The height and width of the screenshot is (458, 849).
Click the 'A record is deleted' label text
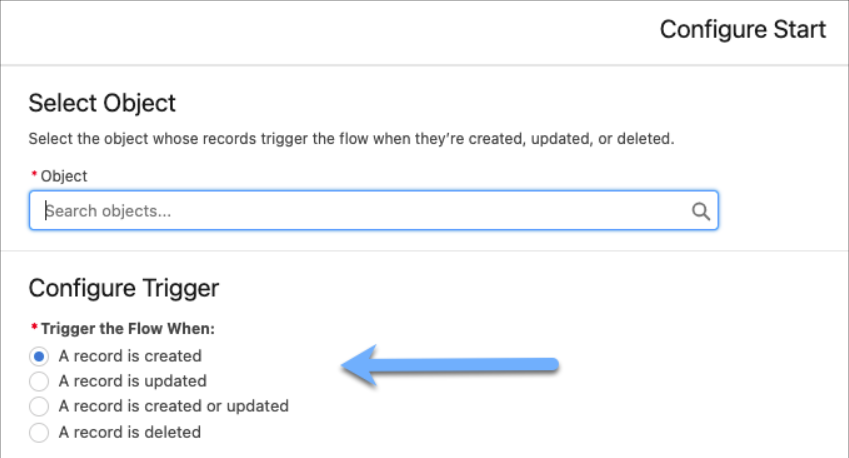click(x=130, y=433)
